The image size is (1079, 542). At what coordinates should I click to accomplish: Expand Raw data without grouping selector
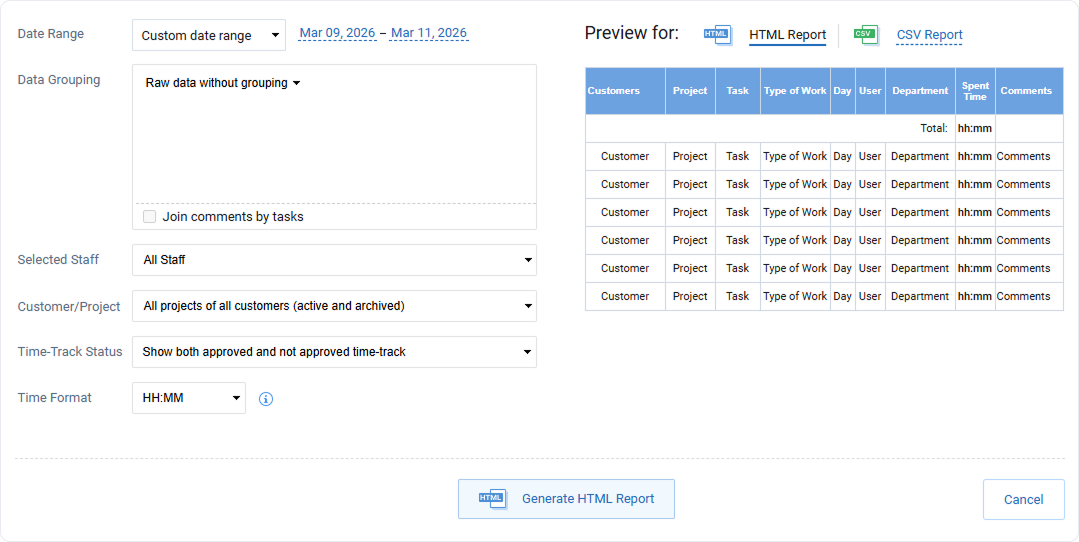point(223,83)
